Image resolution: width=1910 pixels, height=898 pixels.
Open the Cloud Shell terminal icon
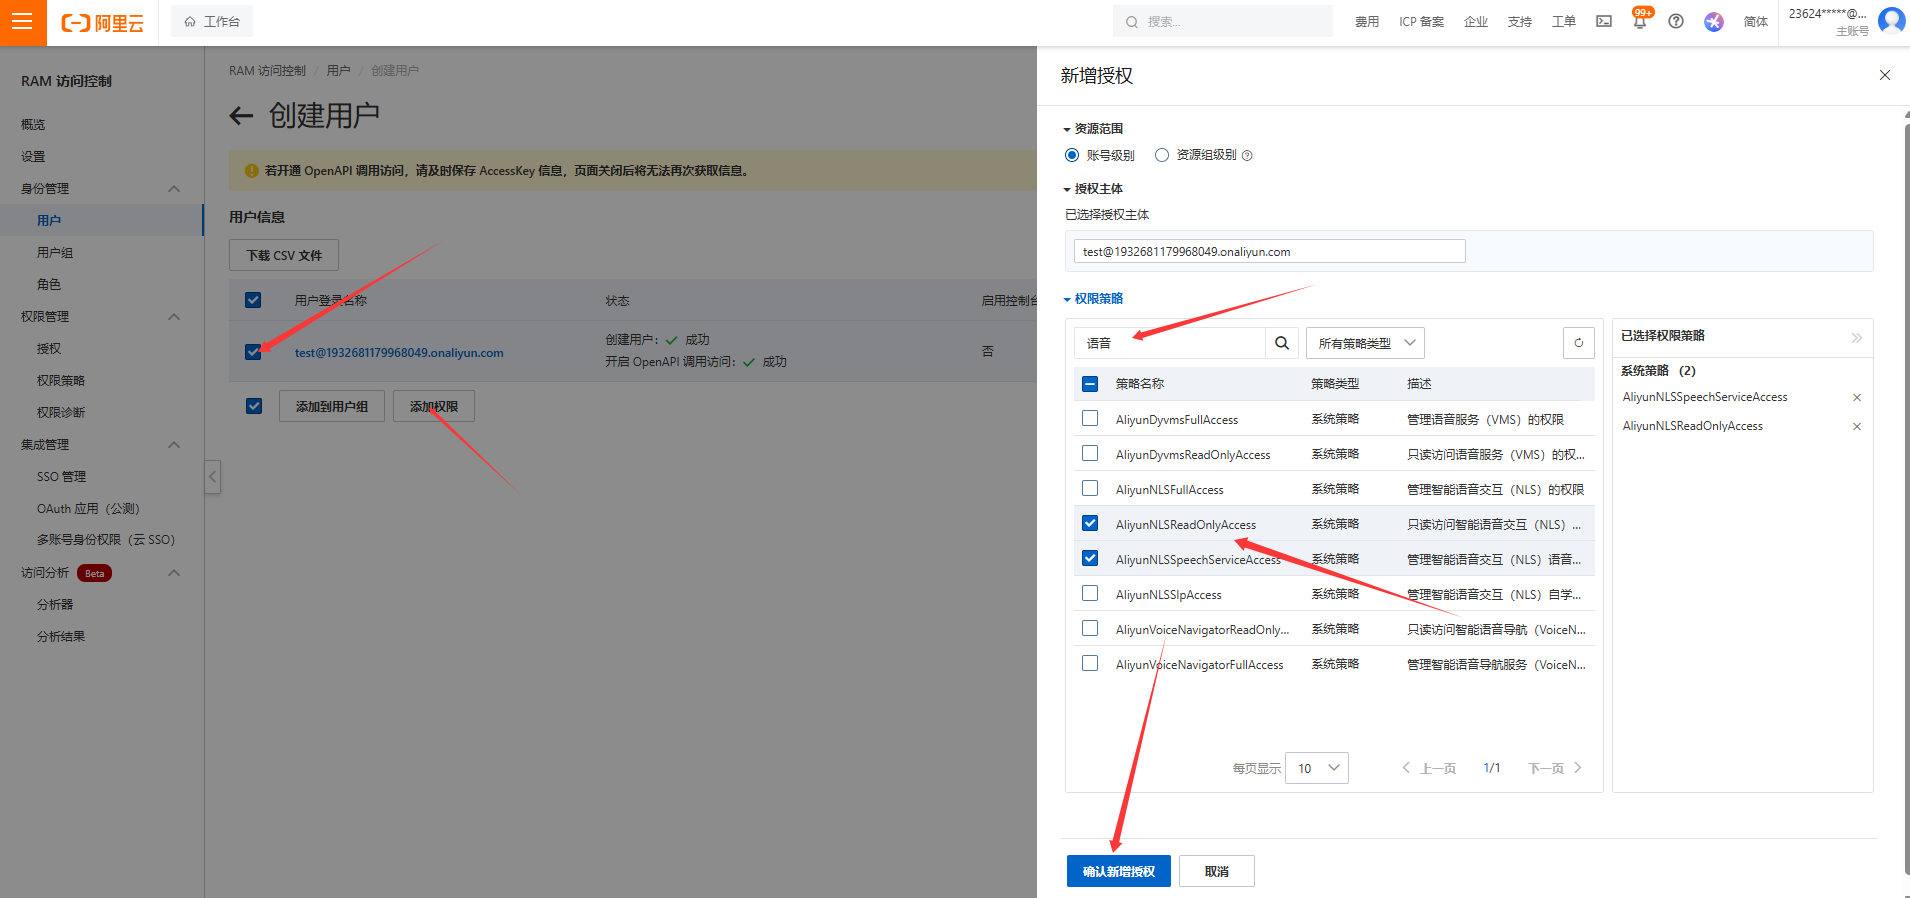[x=1604, y=22]
